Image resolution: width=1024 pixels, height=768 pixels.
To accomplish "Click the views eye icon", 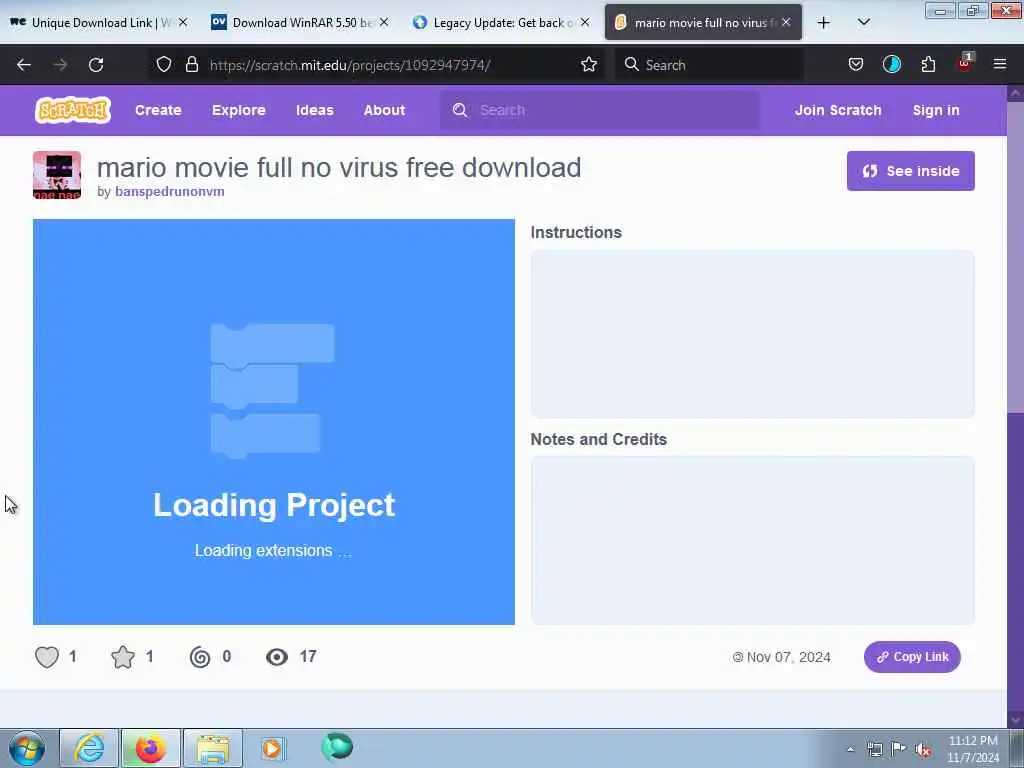I will (x=277, y=657).
